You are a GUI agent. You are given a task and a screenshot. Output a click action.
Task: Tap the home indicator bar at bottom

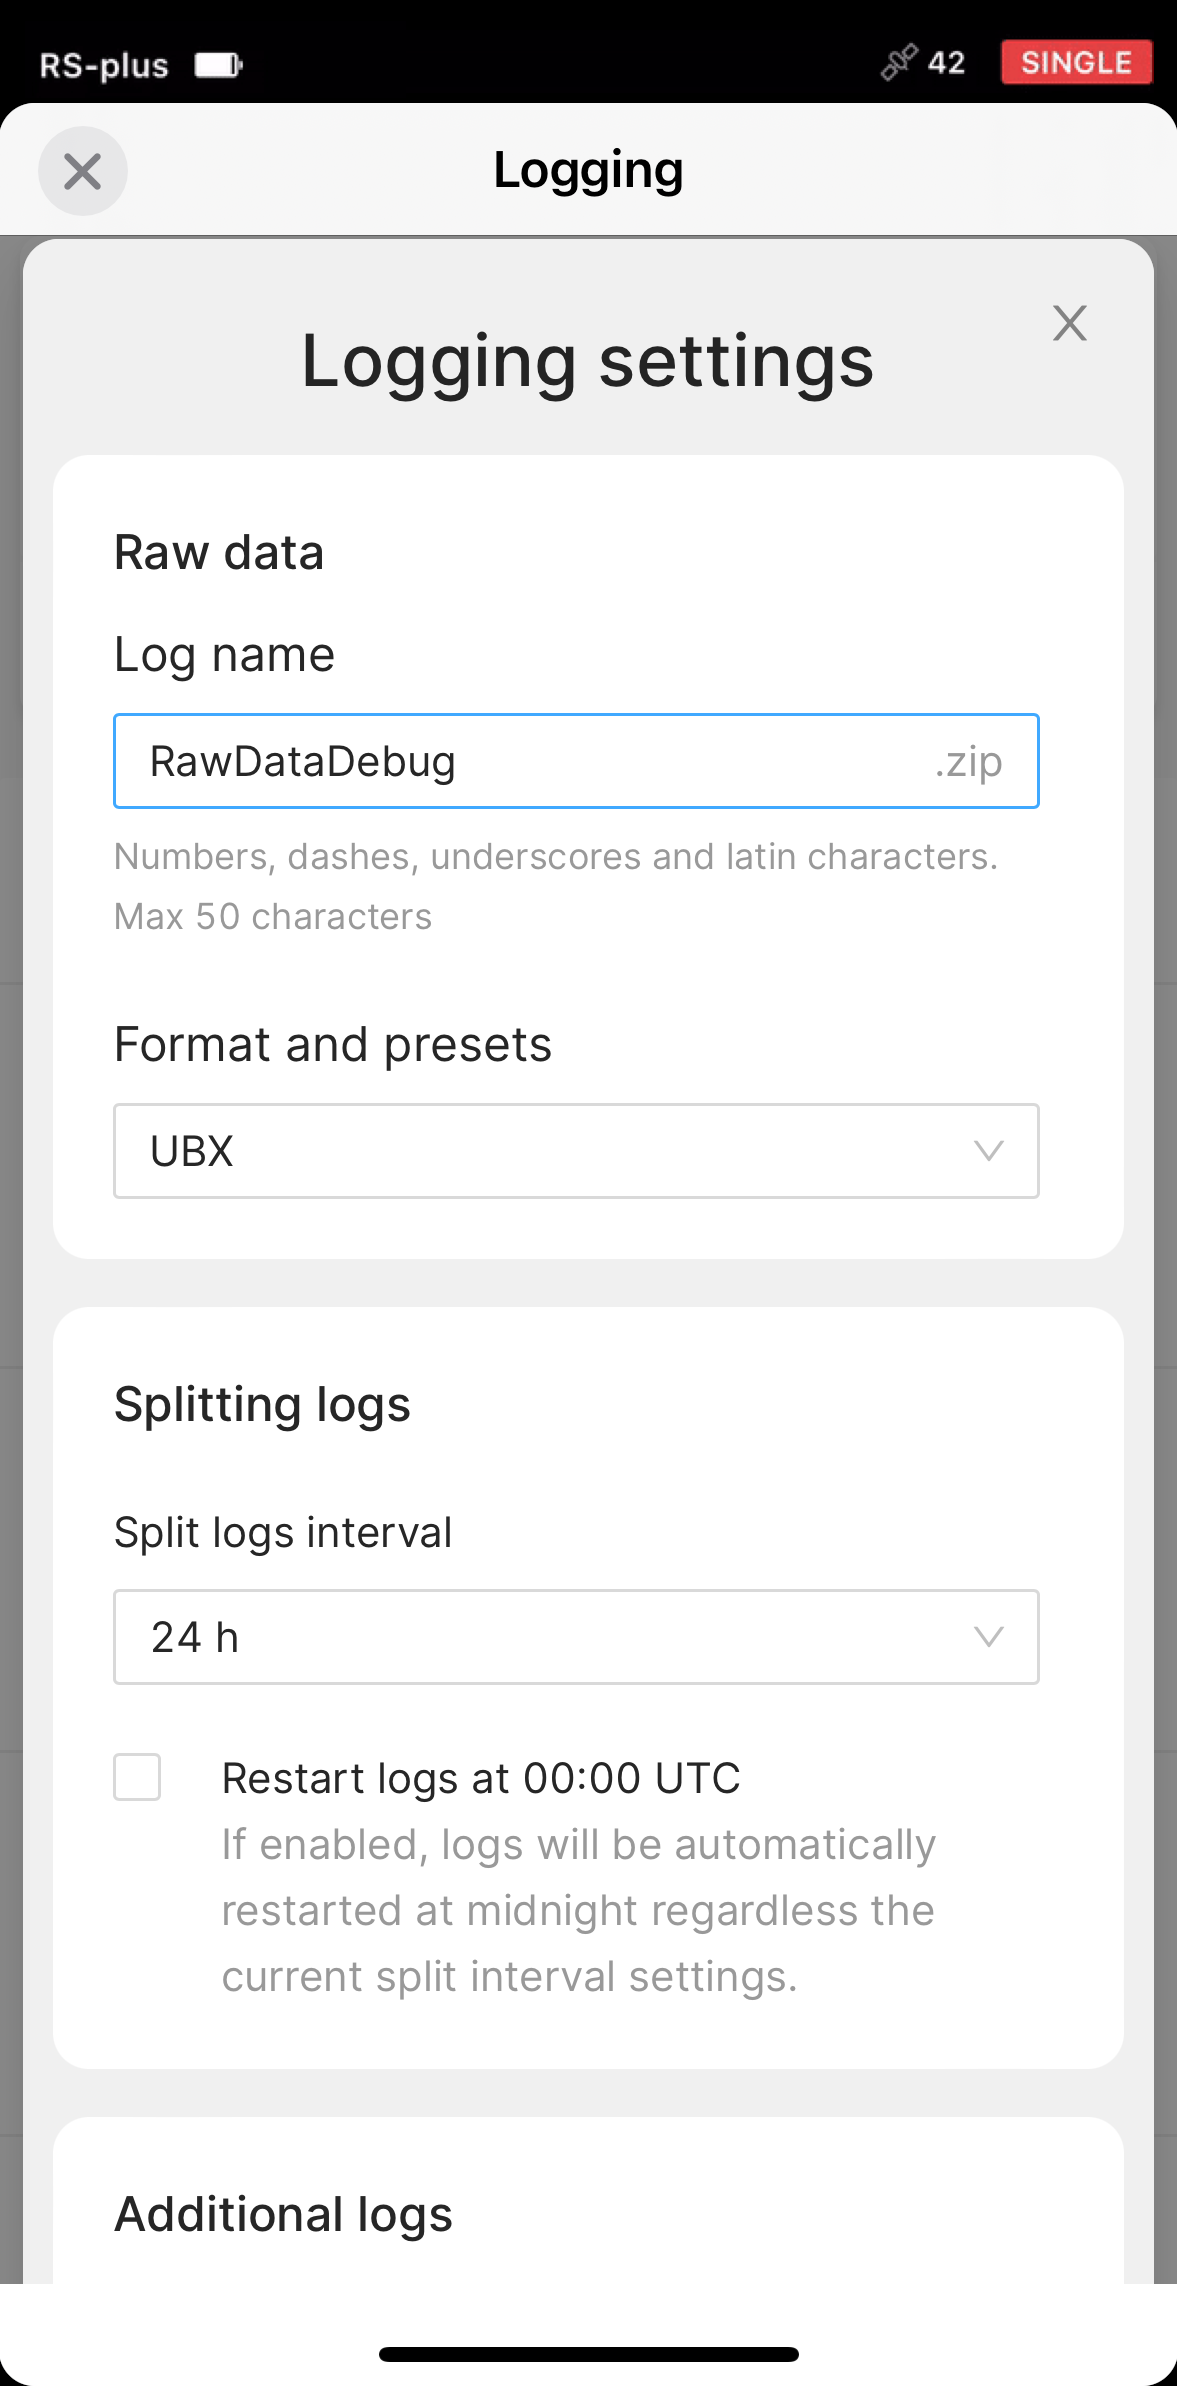click(588, 2354)
